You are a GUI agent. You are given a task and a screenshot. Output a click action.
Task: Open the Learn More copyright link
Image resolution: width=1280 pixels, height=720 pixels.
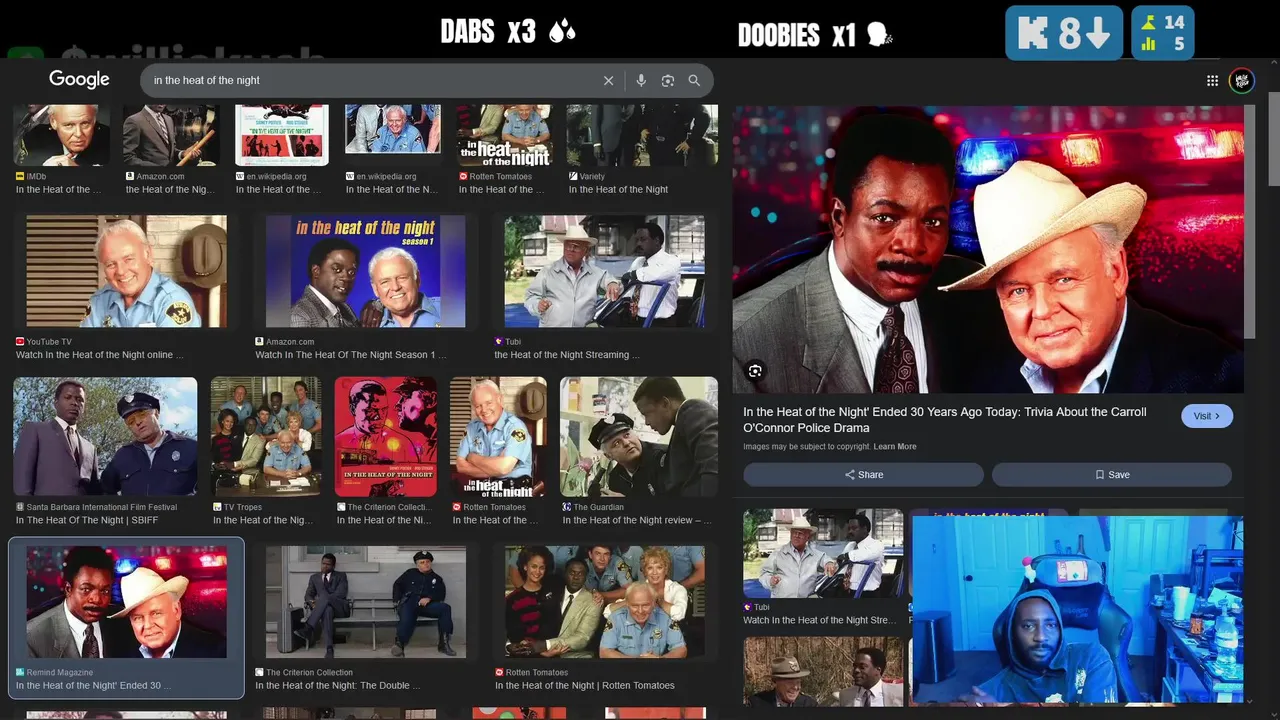pyautogui.click(x=894, y=447)
